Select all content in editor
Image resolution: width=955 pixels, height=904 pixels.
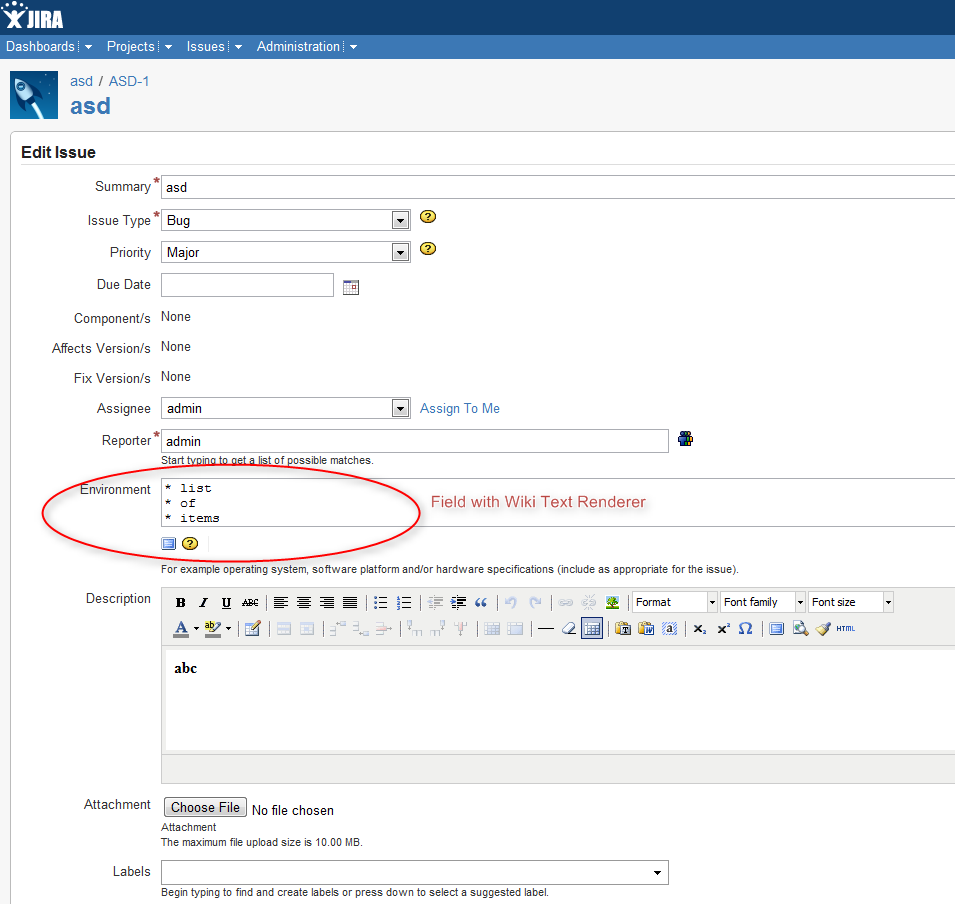[669, 629]
